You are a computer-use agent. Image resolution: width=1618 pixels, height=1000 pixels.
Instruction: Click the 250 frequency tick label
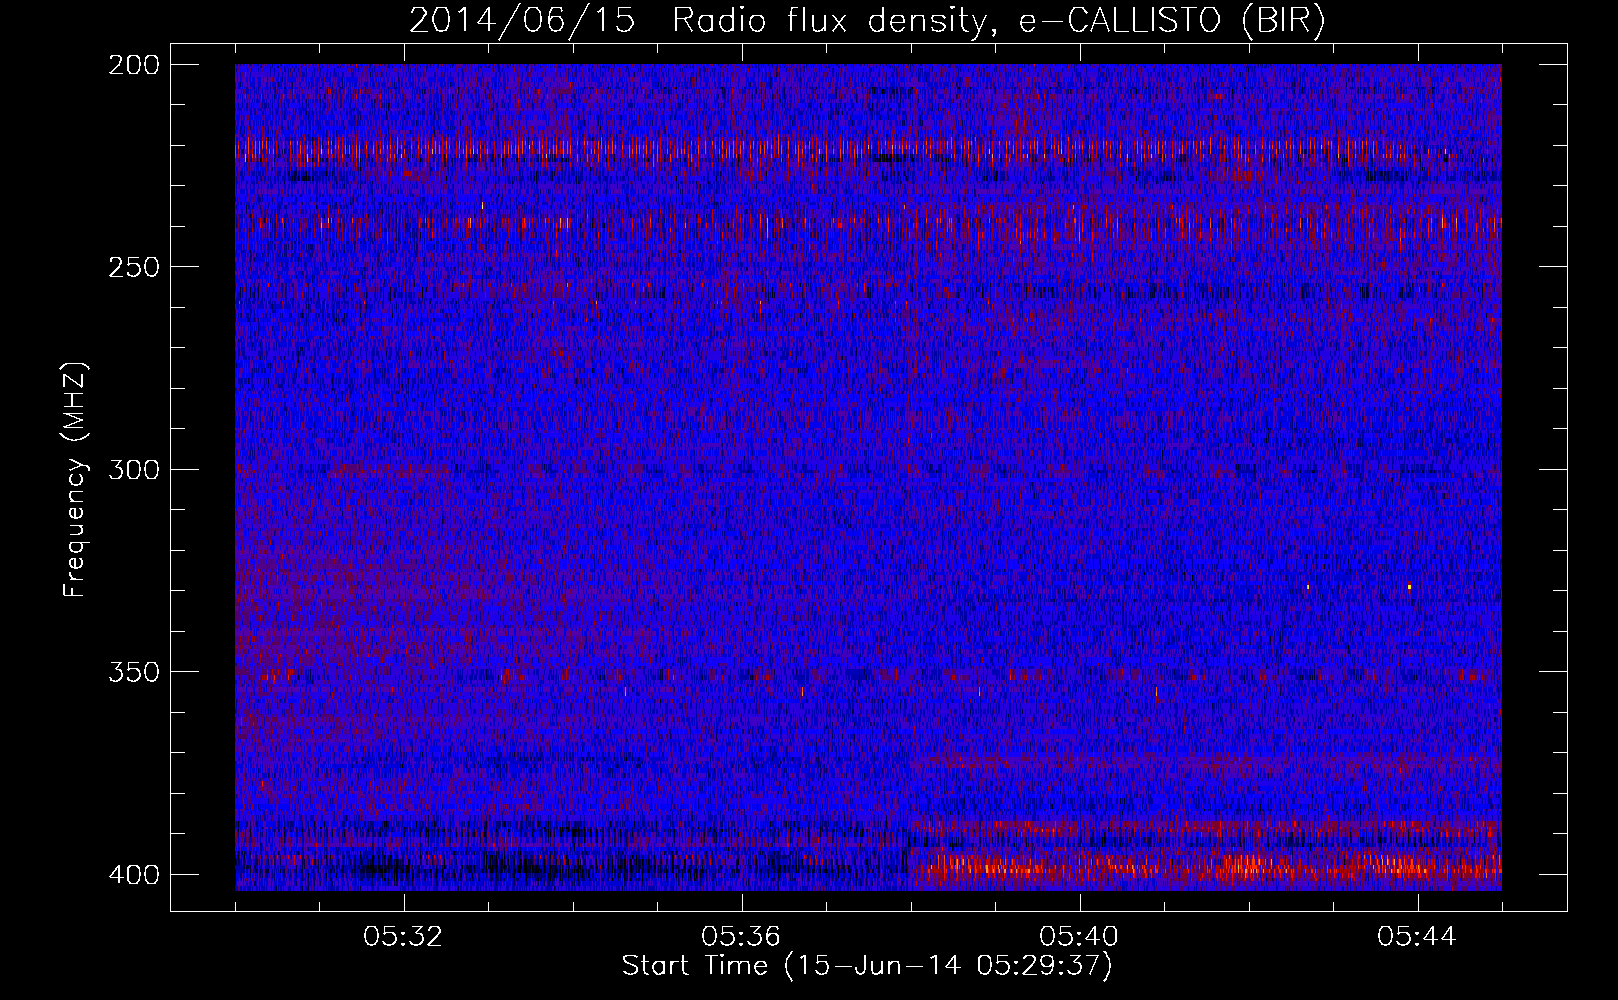(133, 267)
